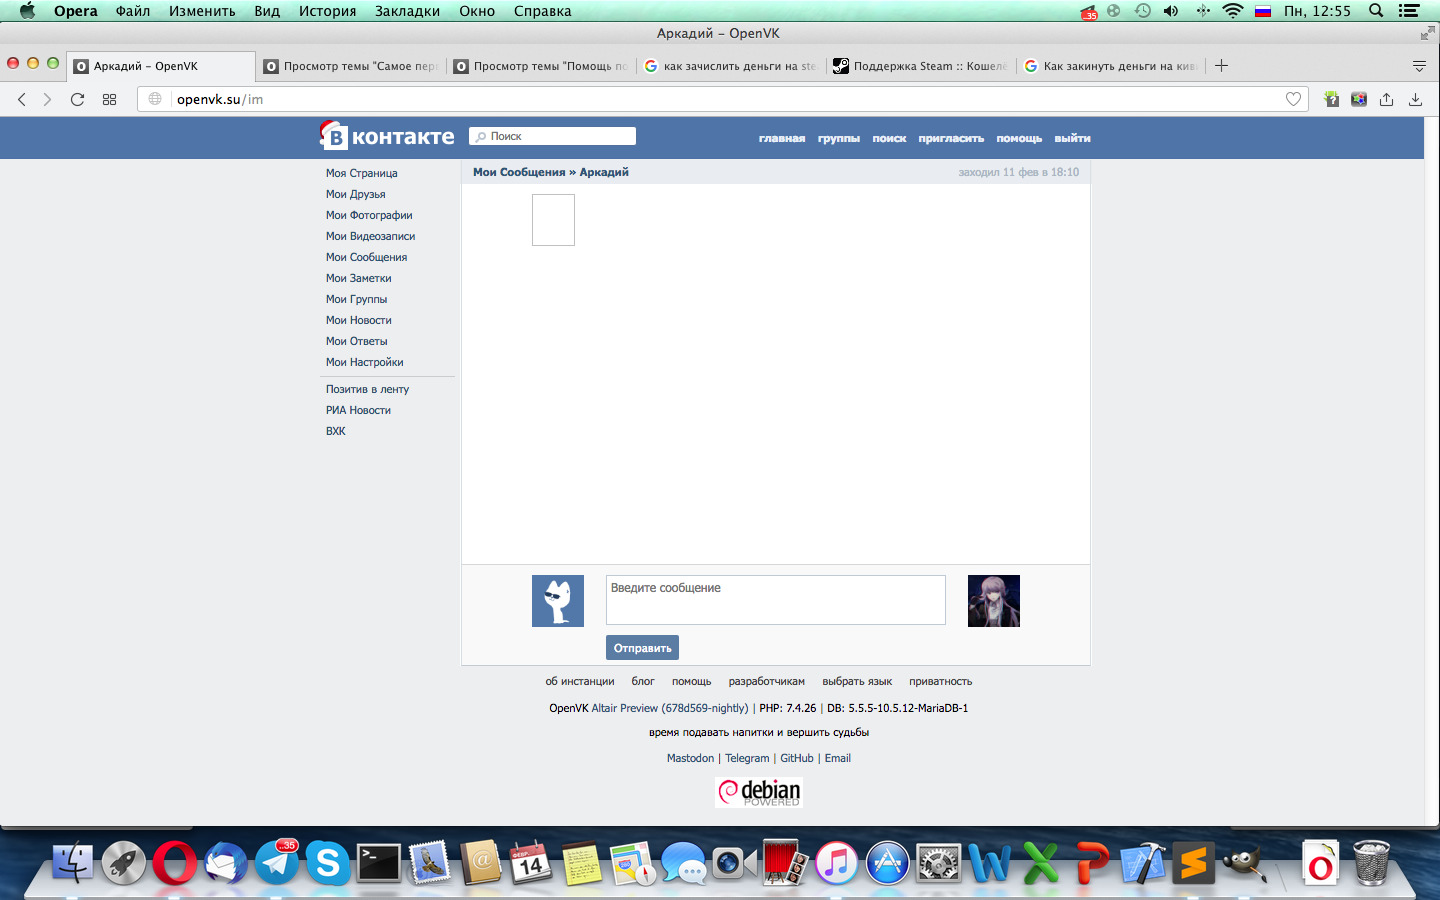Open Spotlight search in the menu bar
The image size is (1440, 900).
(1376, 11)
